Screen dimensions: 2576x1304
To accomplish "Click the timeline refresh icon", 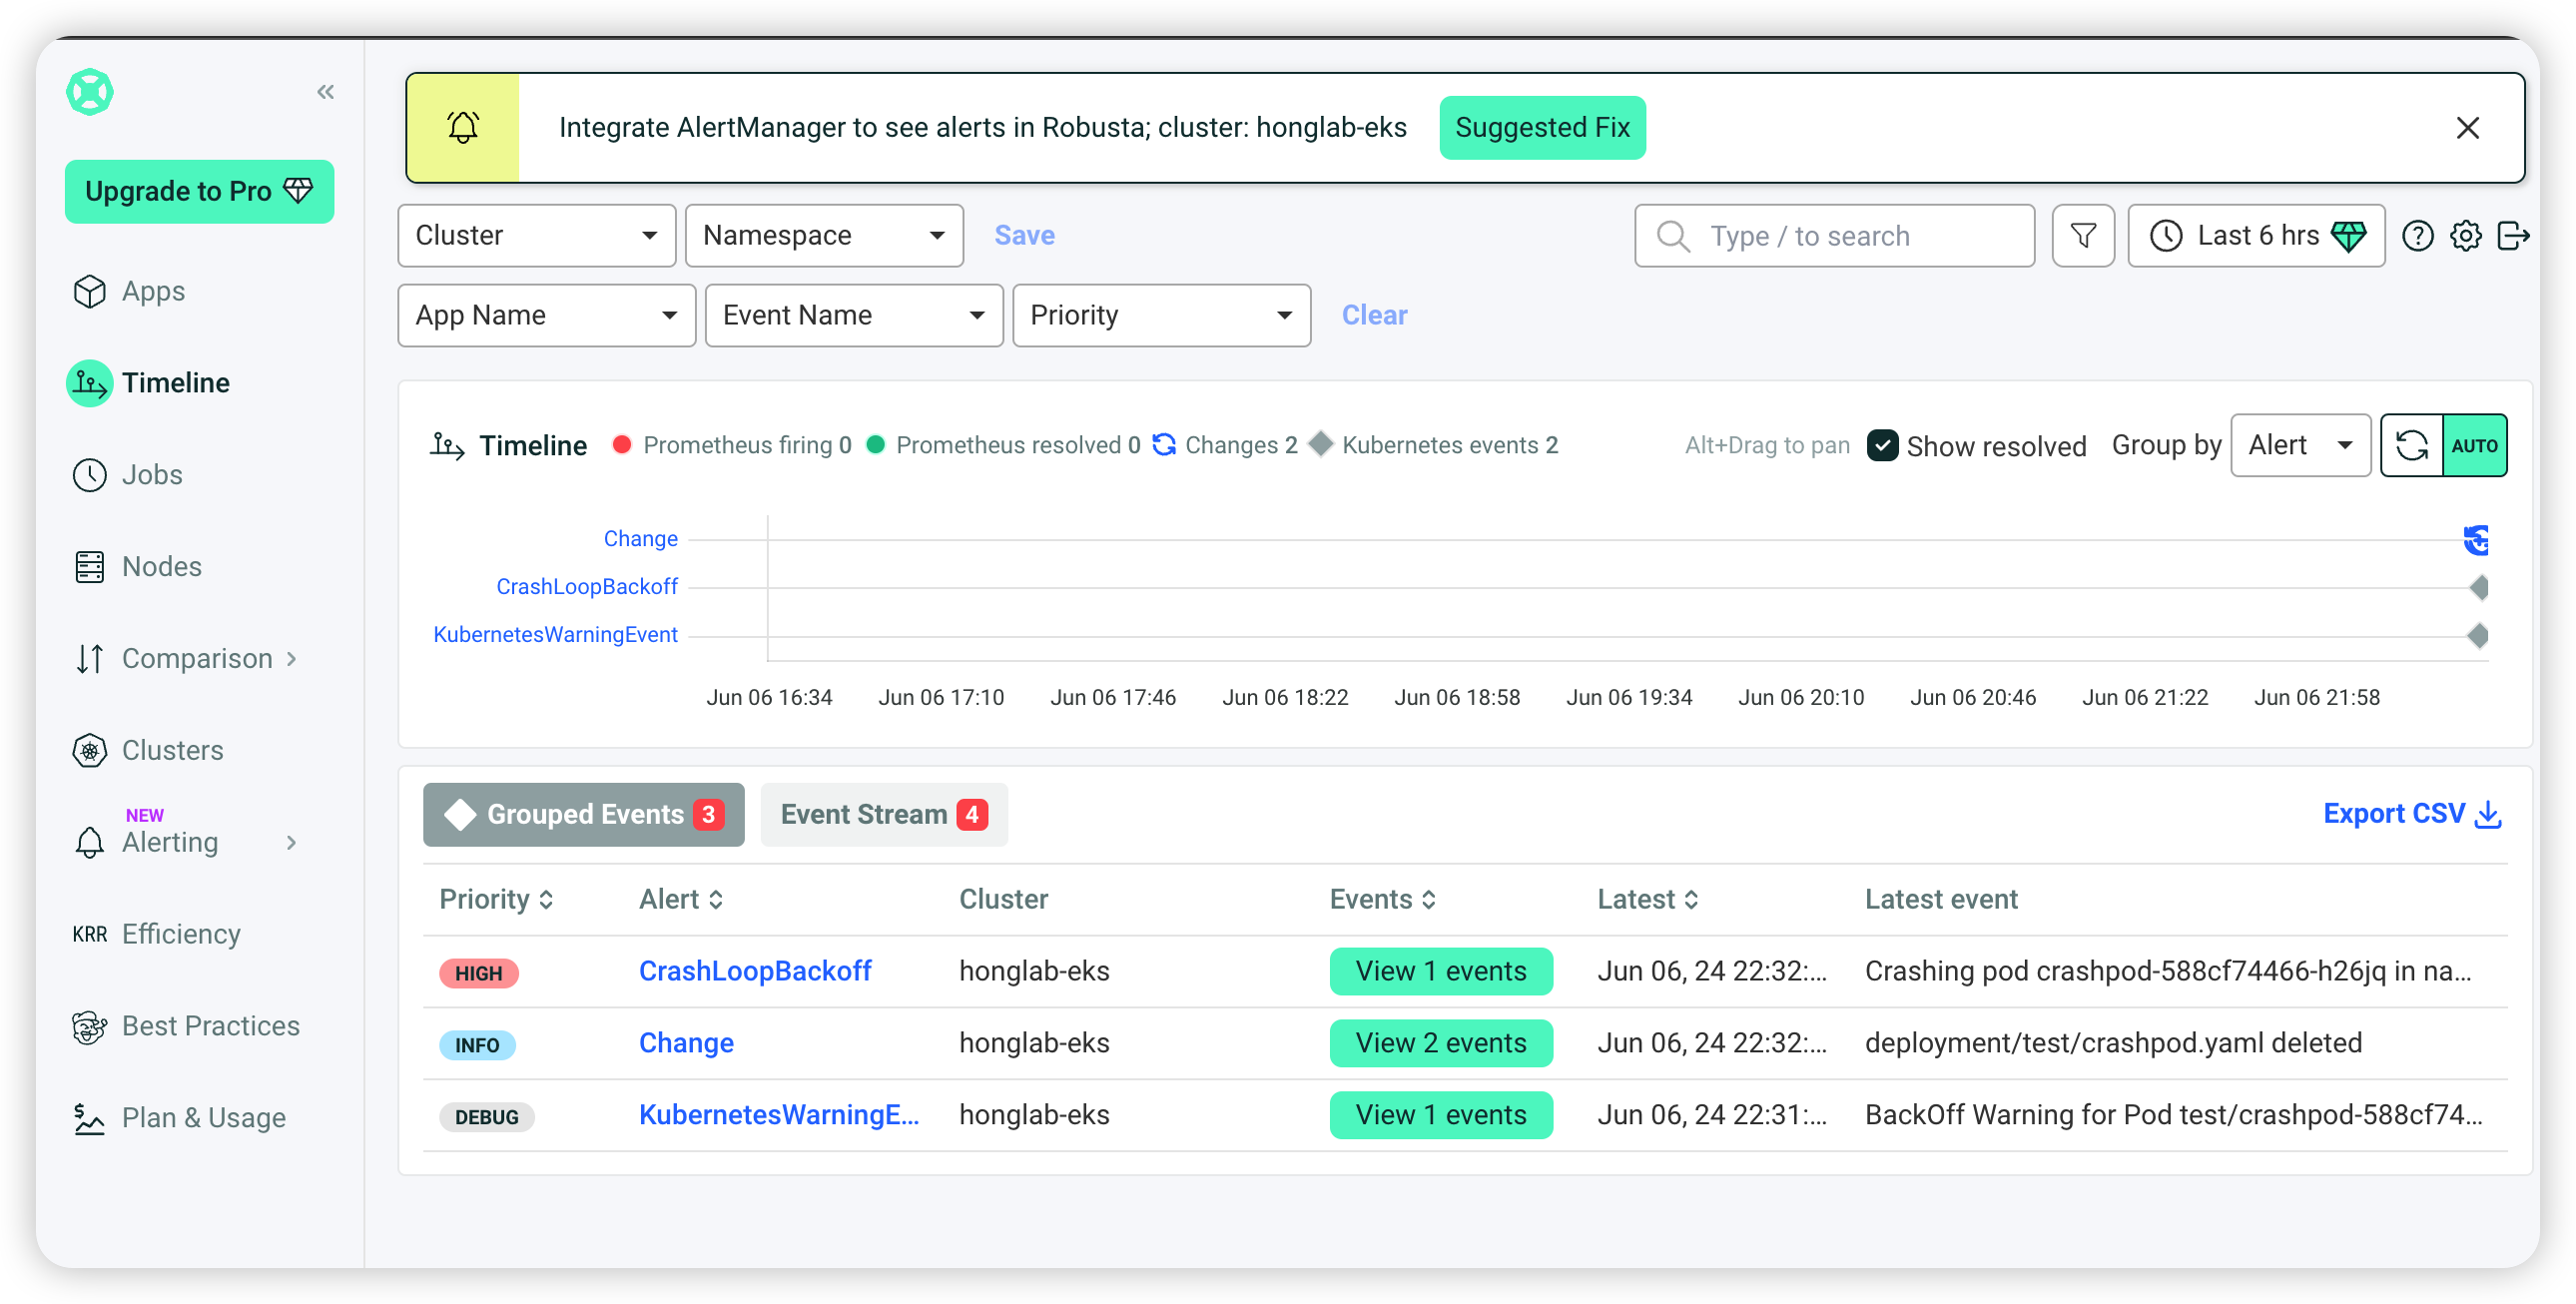I will point(2411,446).
